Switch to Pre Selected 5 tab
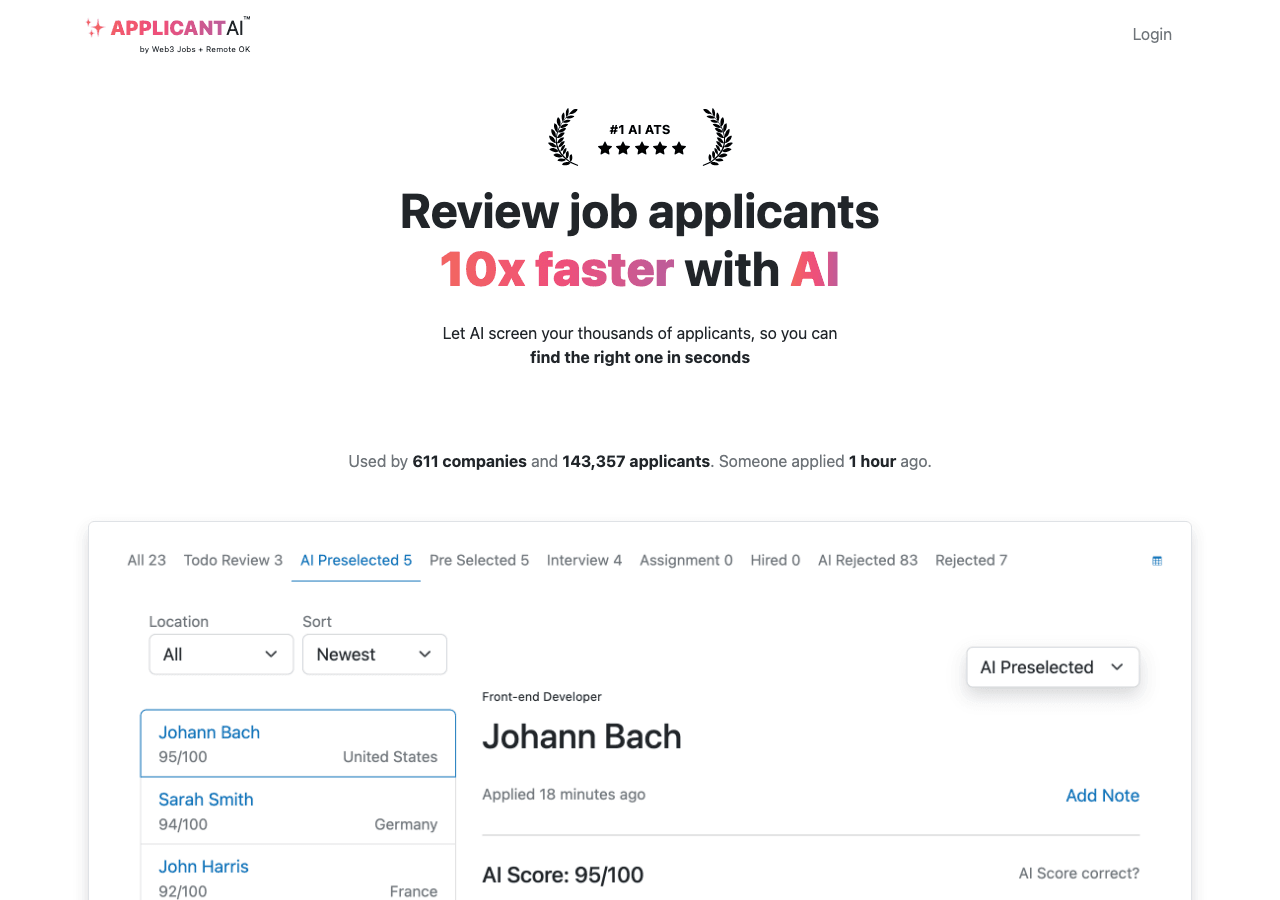 click(479, 560)
